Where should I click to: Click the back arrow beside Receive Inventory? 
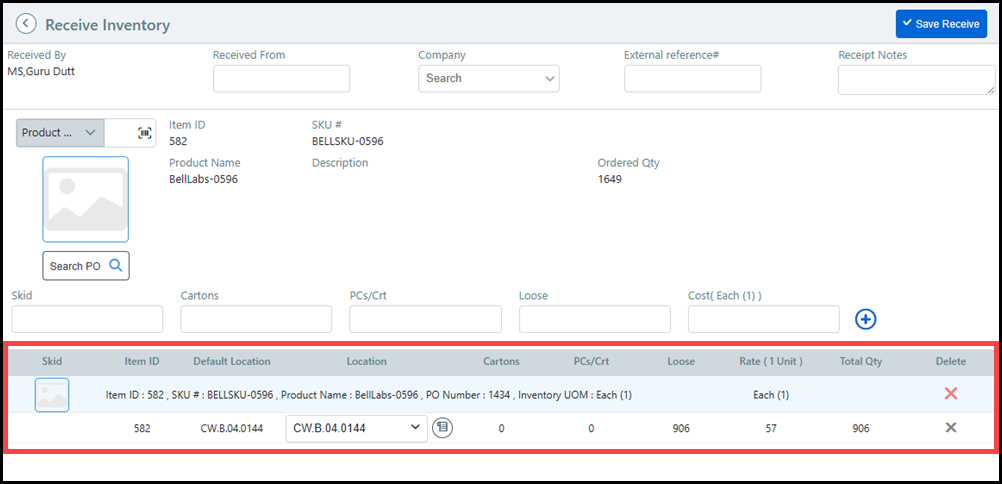26,25
